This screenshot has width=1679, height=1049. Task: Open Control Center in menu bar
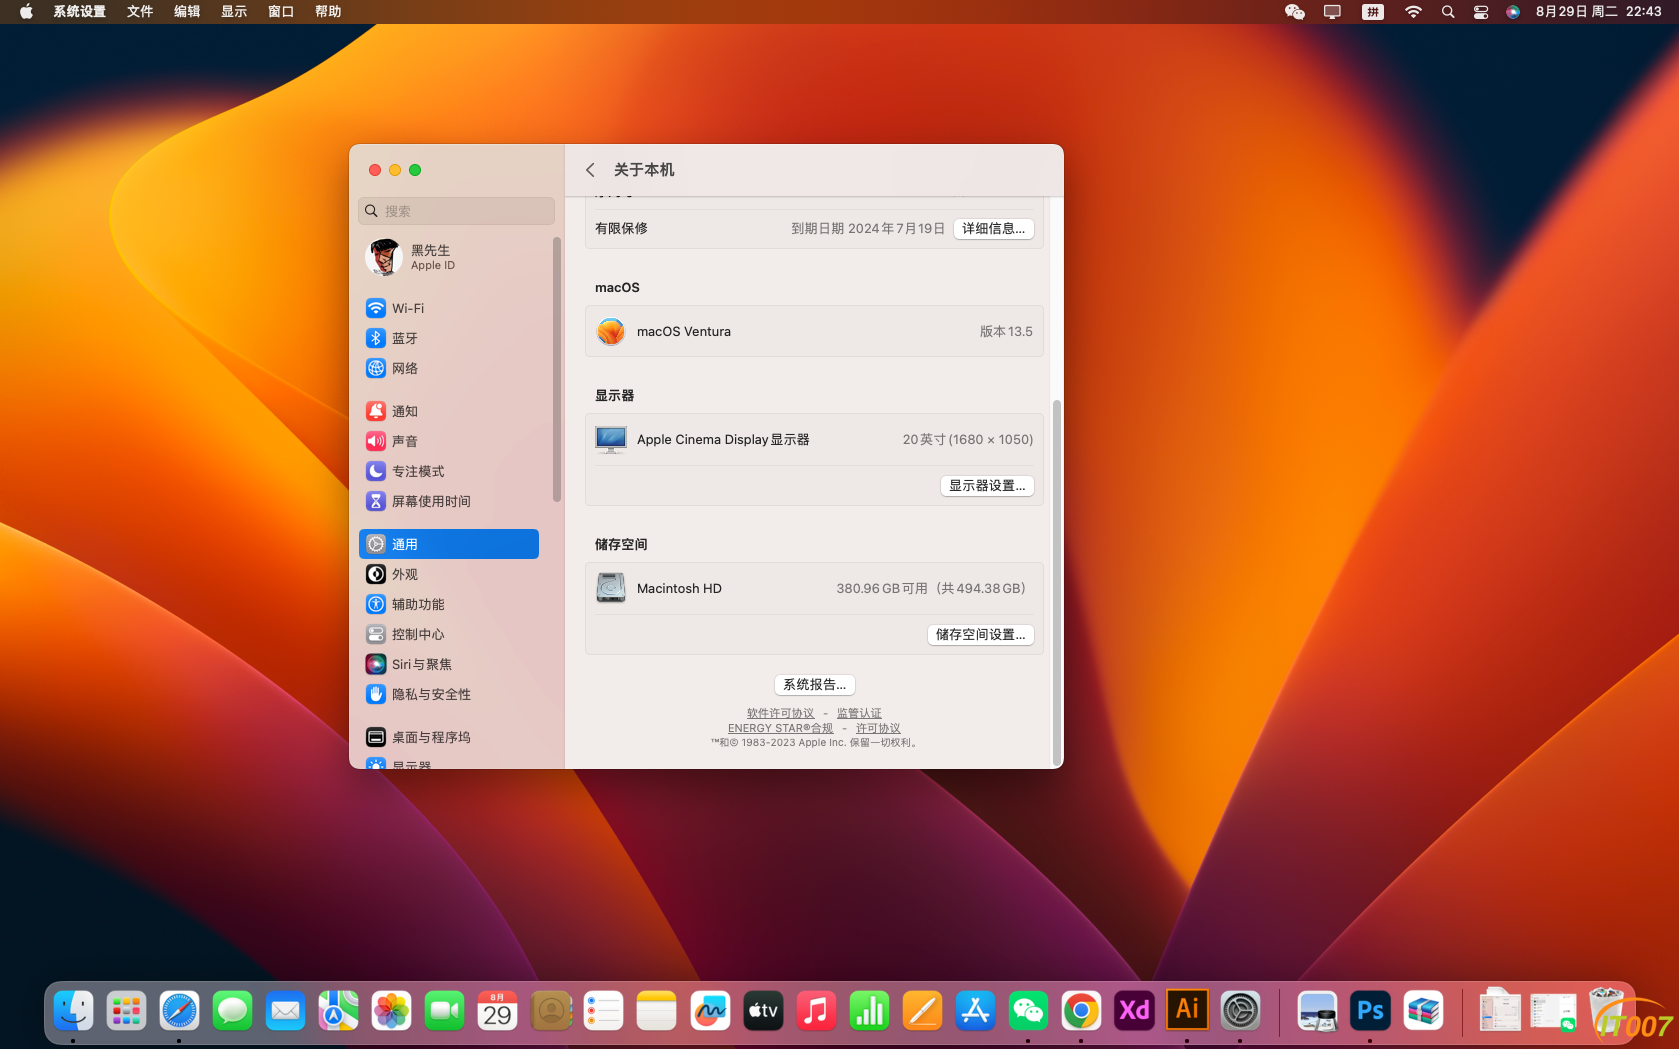pyautogui.click(x=1481, y=12)
